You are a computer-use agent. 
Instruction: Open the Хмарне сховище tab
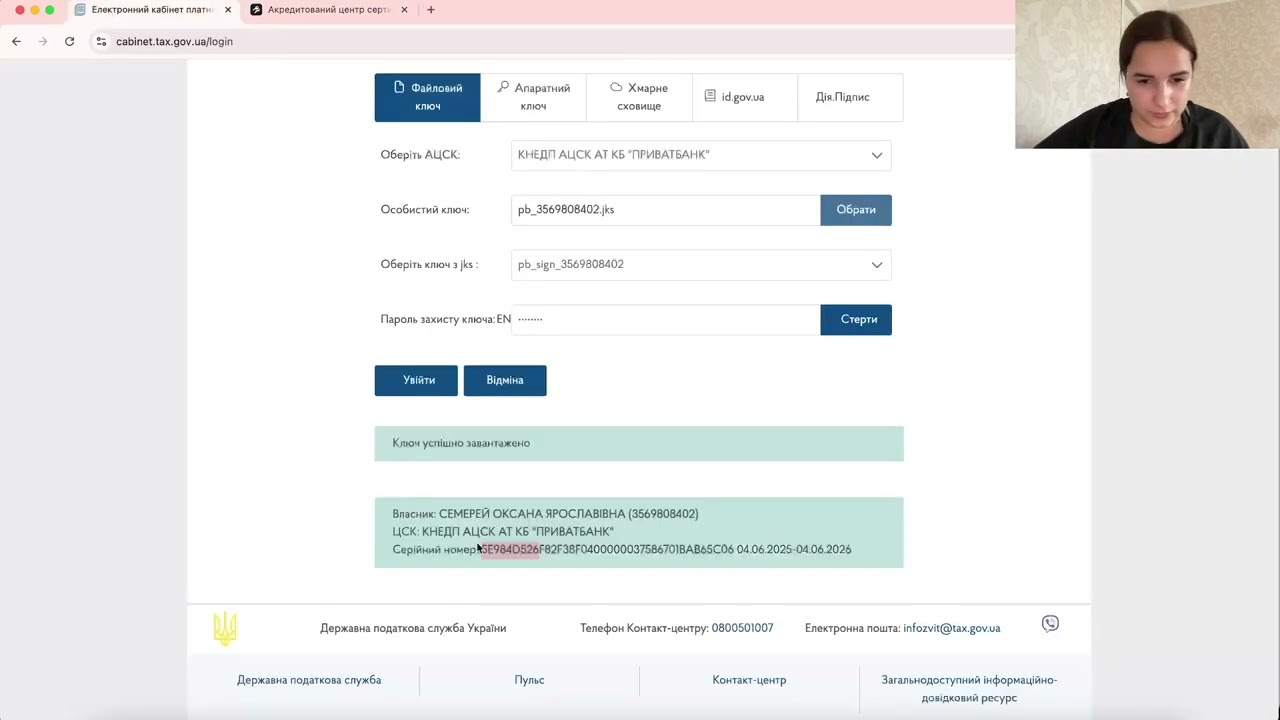click(x=639, y=97)
